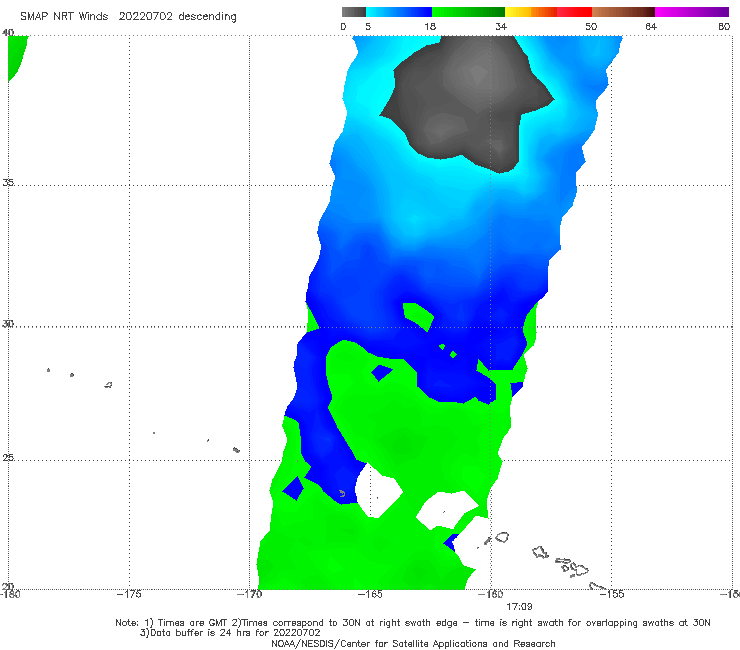Click the longitude label '-170'
The width and height of the screenshot is (740, 650).
(x=249, y=594)
